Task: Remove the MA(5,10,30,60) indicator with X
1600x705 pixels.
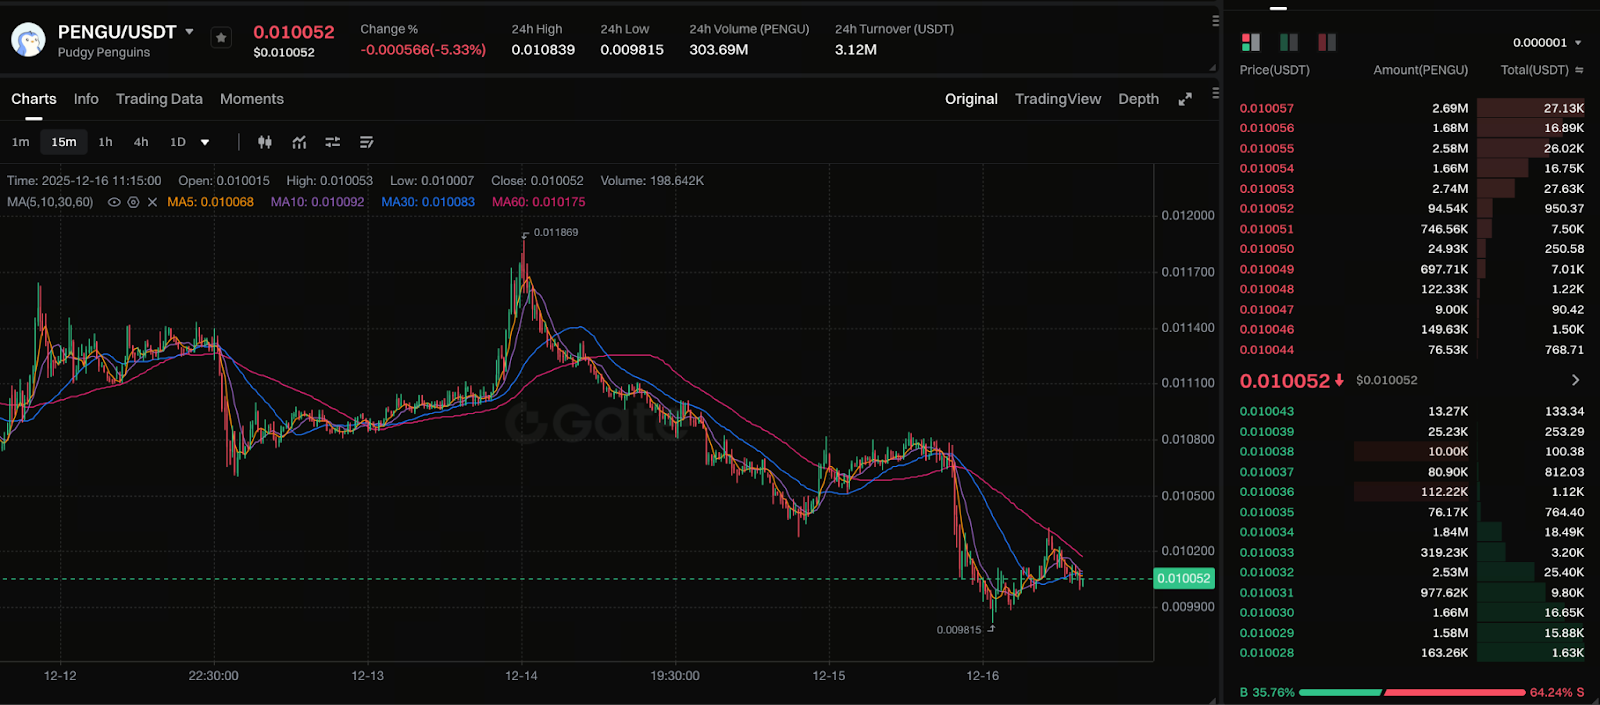Action: pos(152,202)
